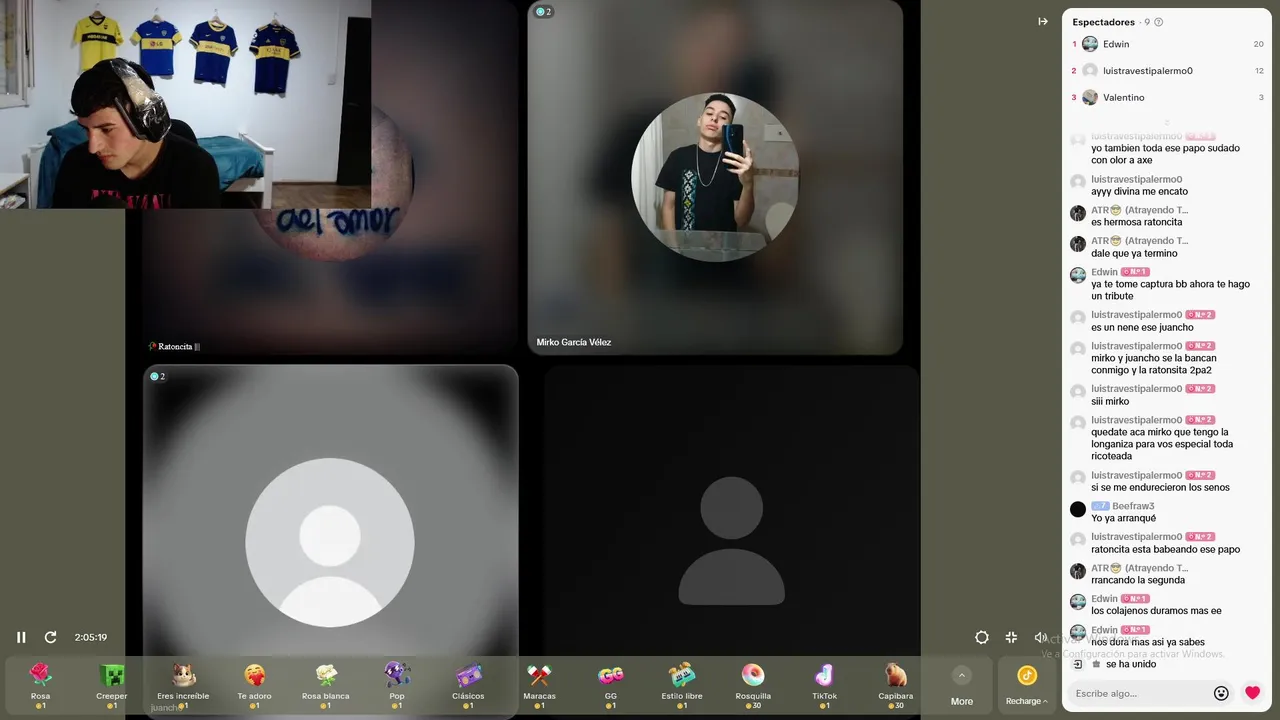The image size is (1280, 720).
Task: Open Beefraw3's black avatar in chat
Action: pos(1078,509)
